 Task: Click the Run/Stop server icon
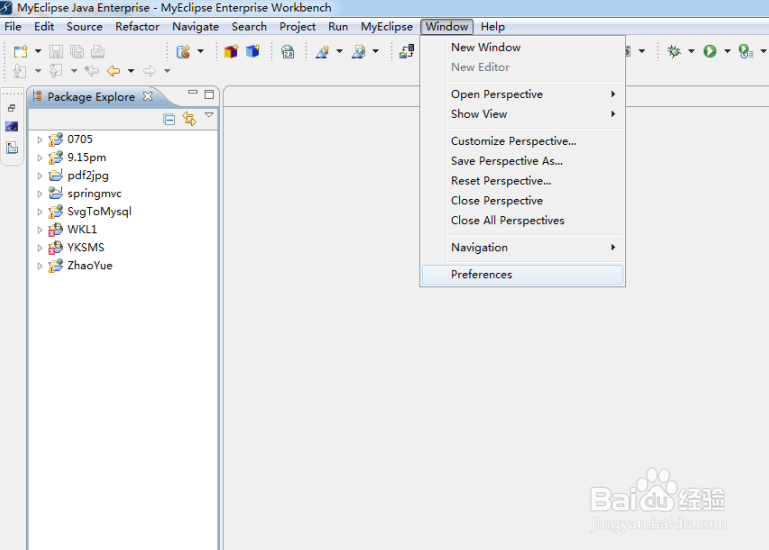click(x=359, y=52)
